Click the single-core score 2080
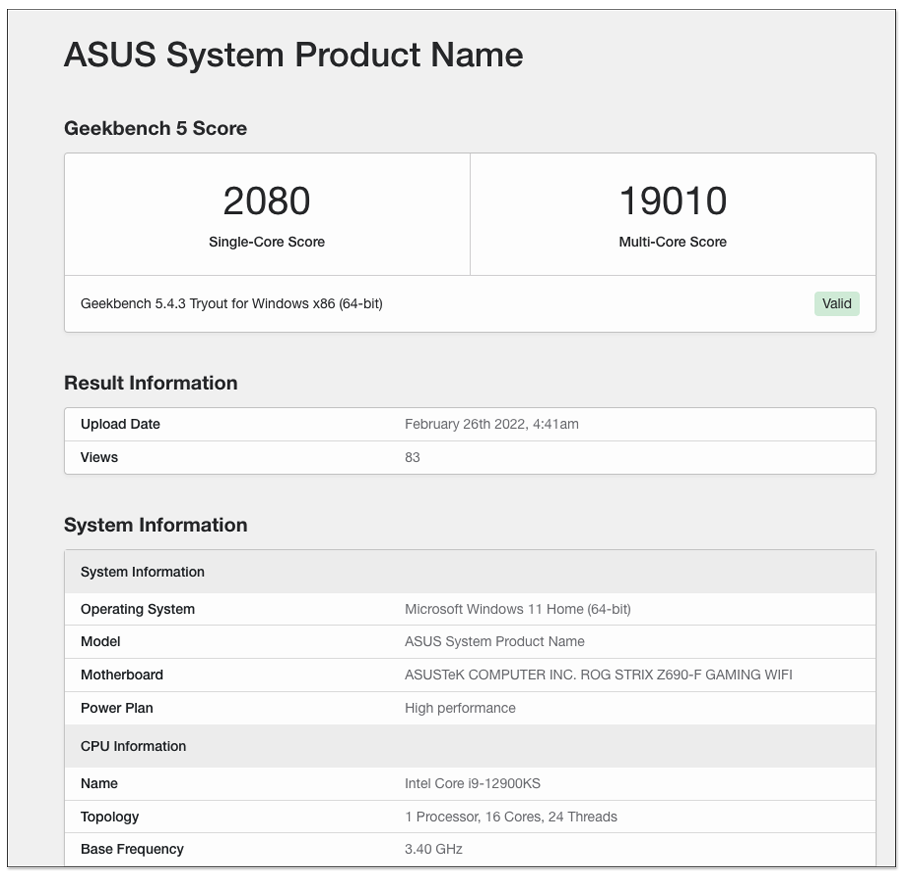This screenshot has height=877, width=903. (x=267, y=201)
